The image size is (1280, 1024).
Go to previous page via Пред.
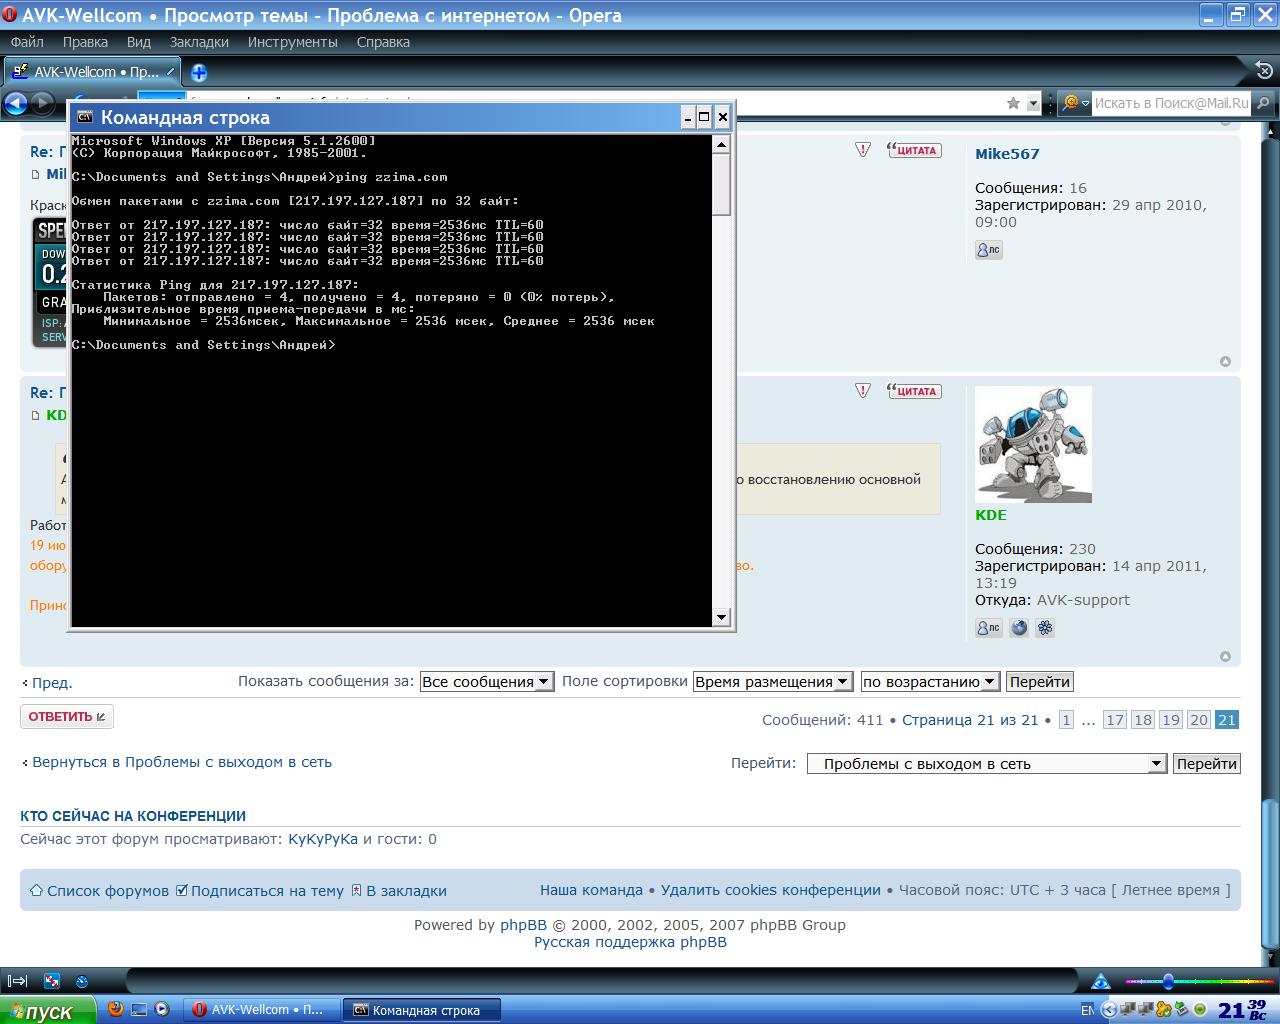click(50, 683)
